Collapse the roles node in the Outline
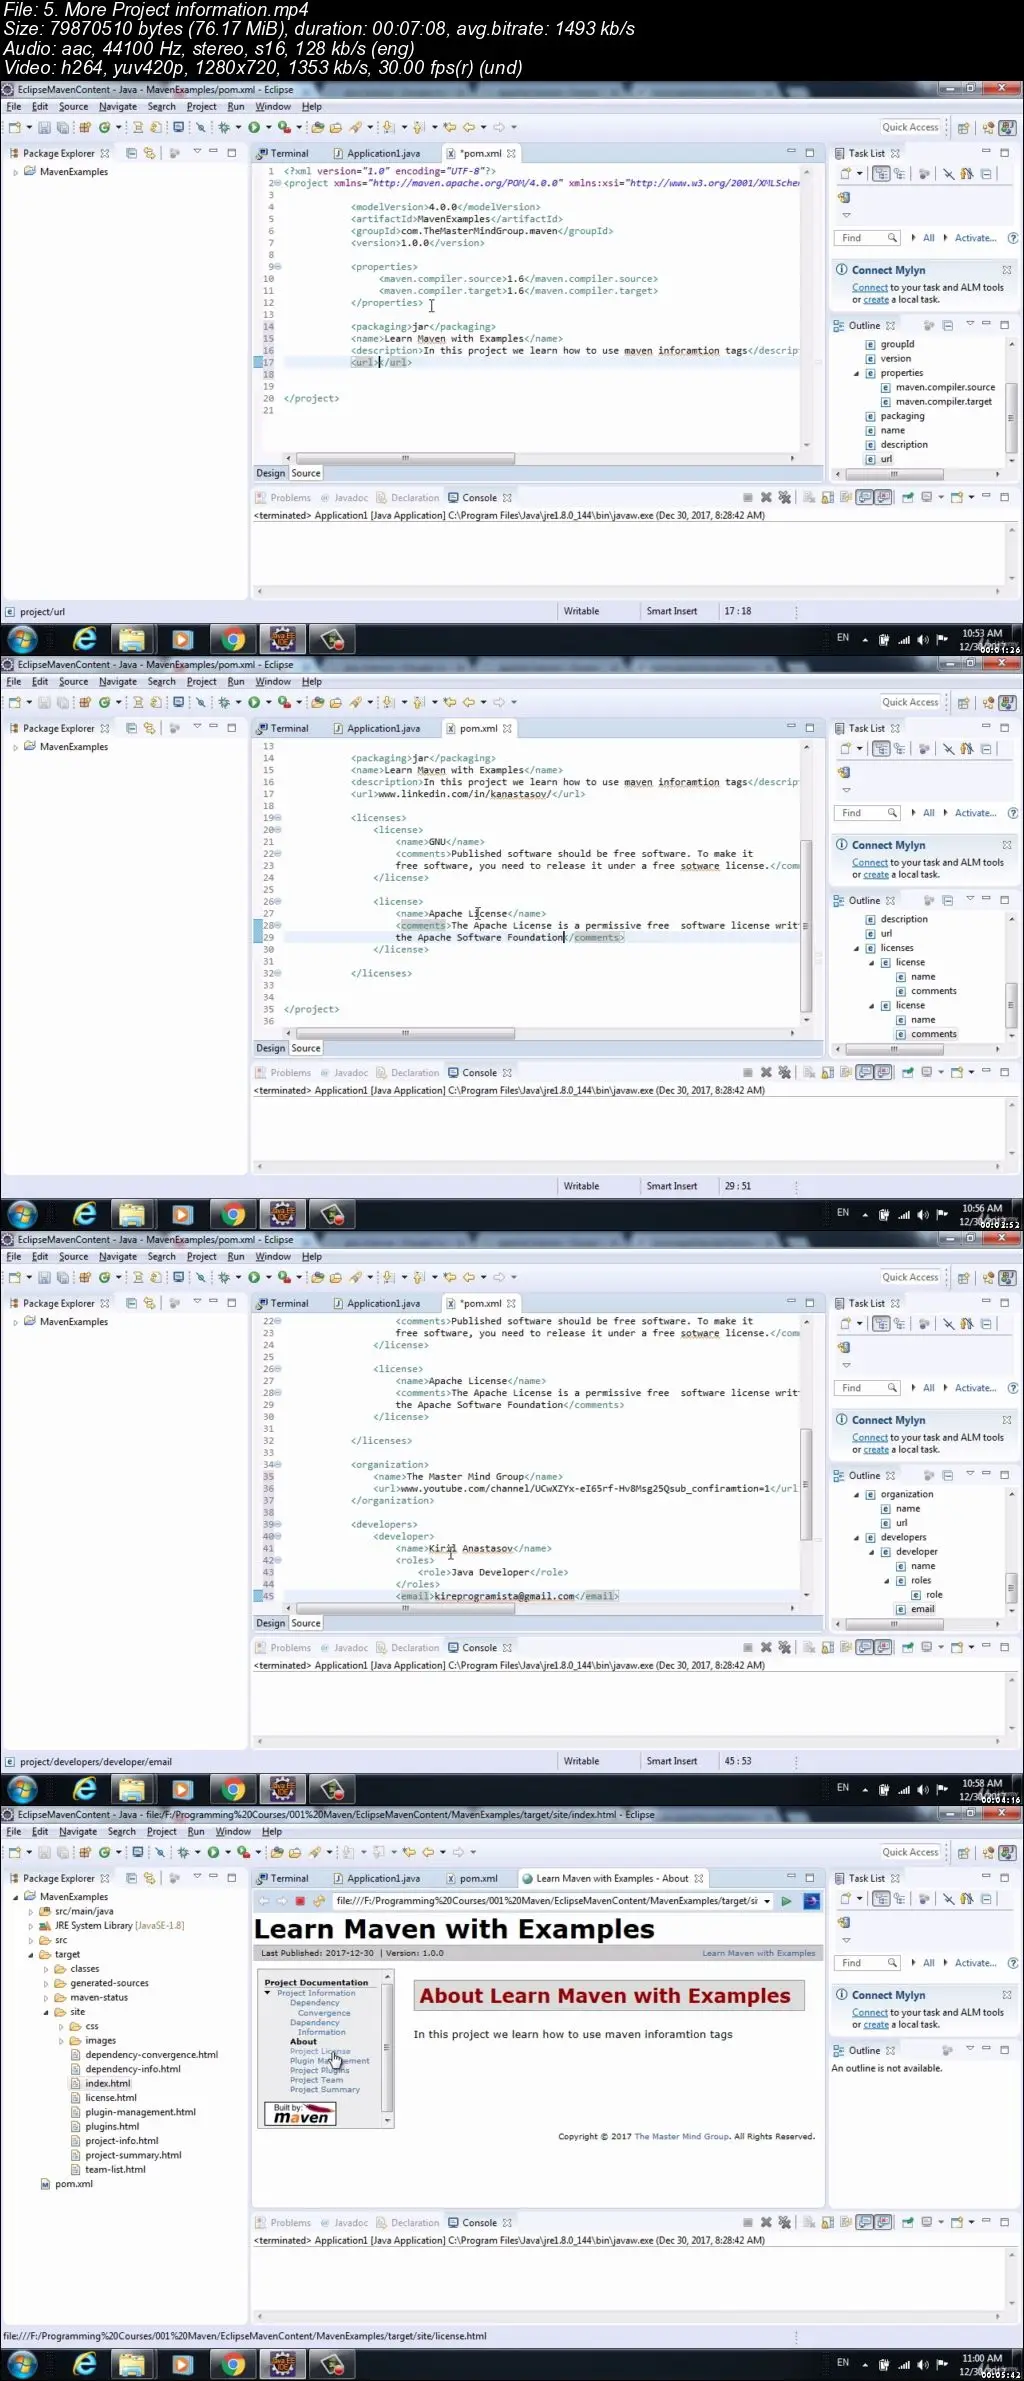 tap(886, 1581)
